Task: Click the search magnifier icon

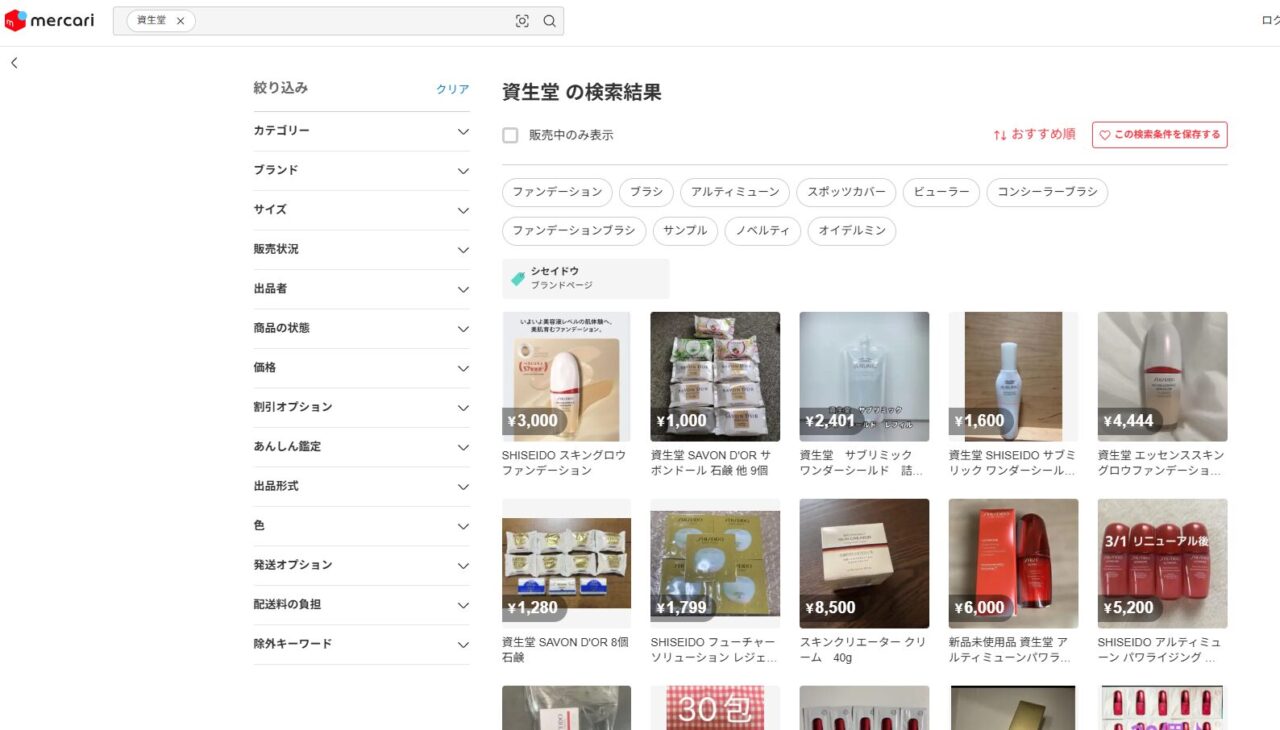Action: (x=549, y=21)
